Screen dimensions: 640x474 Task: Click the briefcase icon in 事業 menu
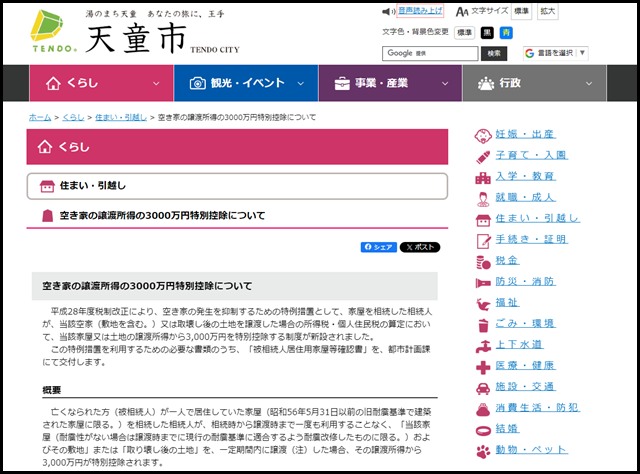coord(342,83)
